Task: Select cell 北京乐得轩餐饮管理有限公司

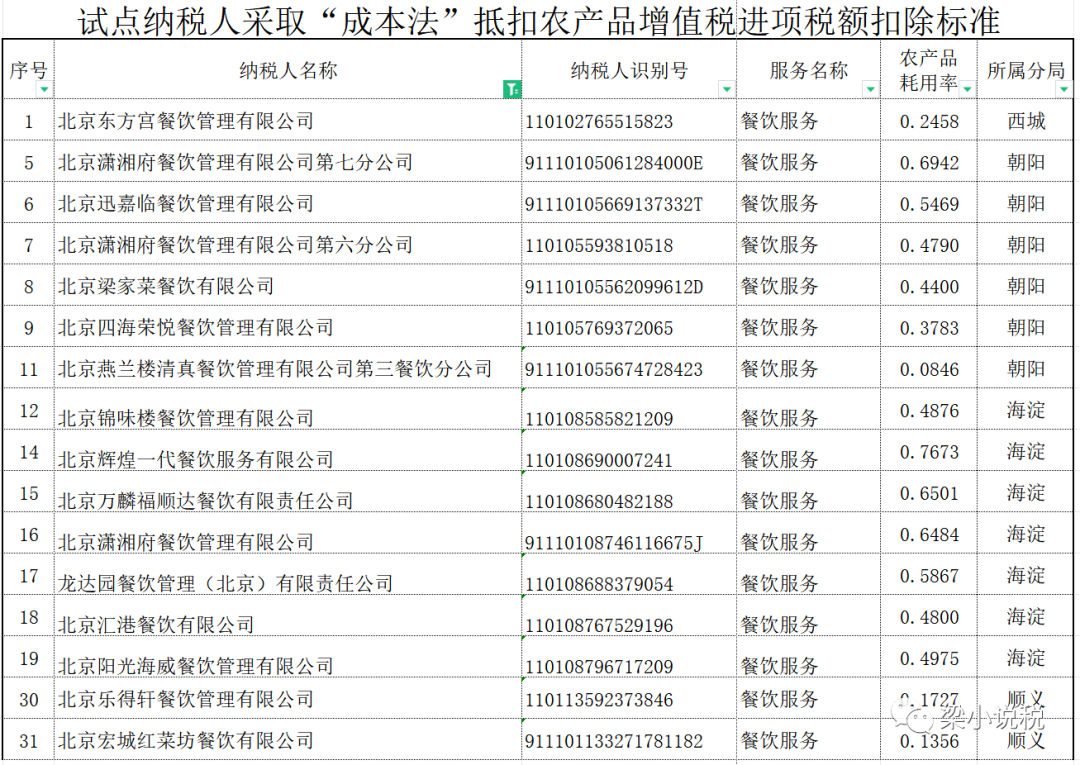Action: [288, 699]
